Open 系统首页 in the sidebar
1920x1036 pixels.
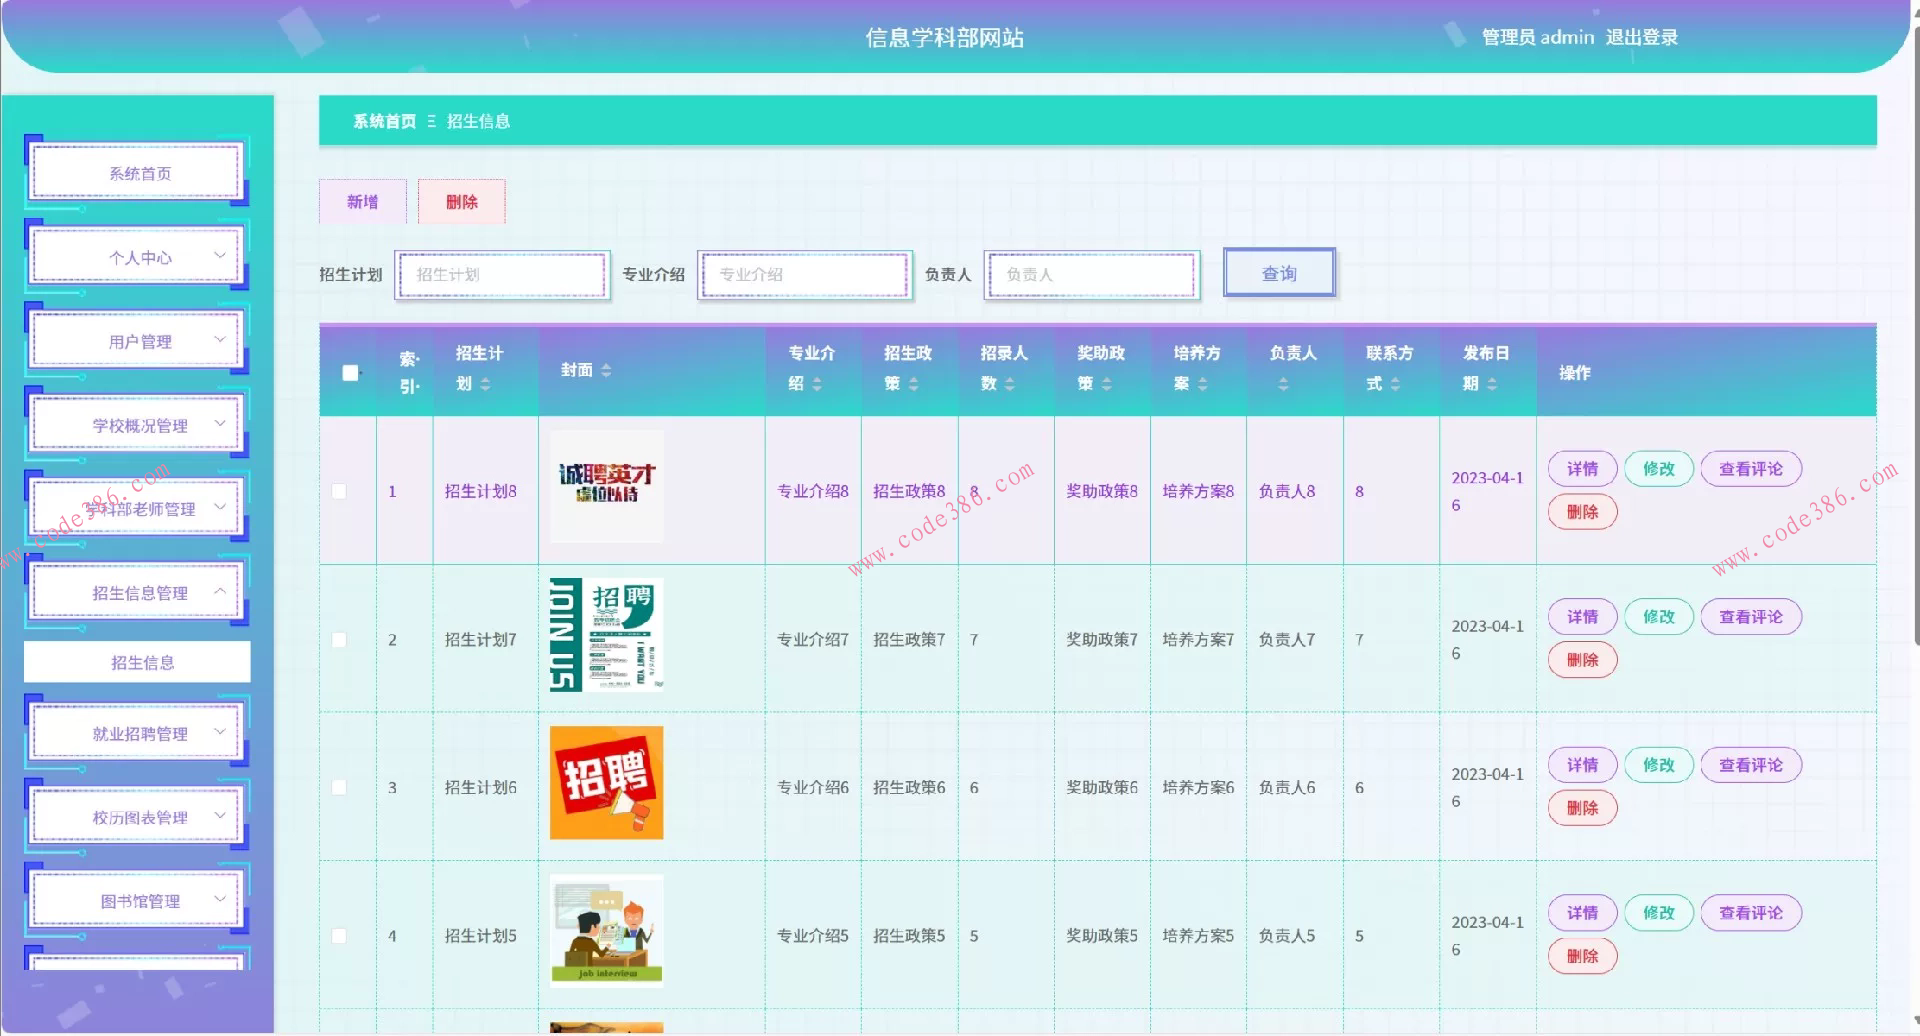(x=139, y=173)
